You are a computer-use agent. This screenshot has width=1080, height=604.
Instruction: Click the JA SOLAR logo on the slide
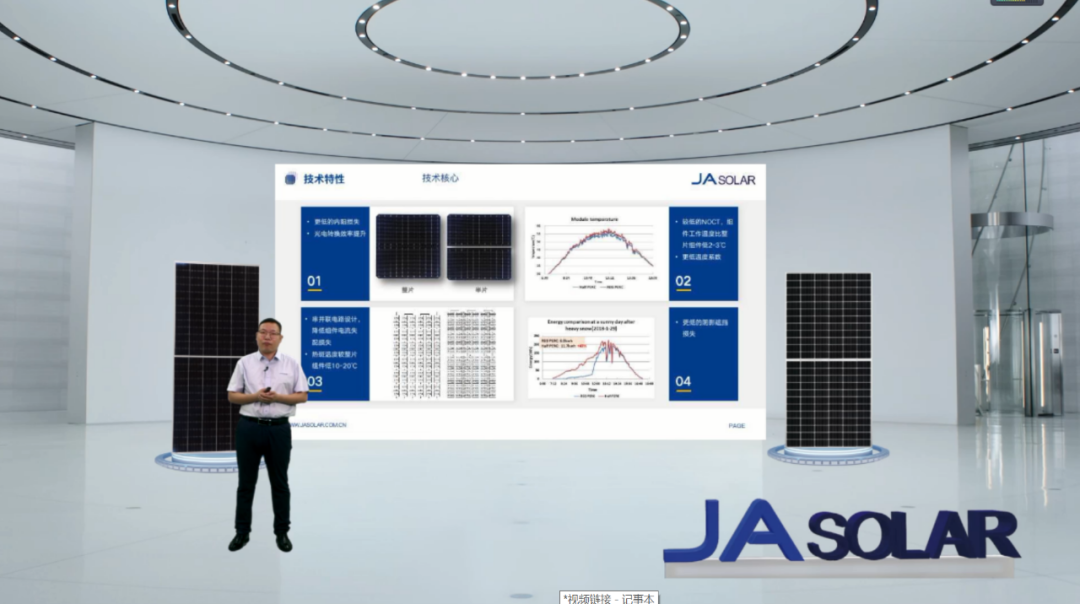723,179
